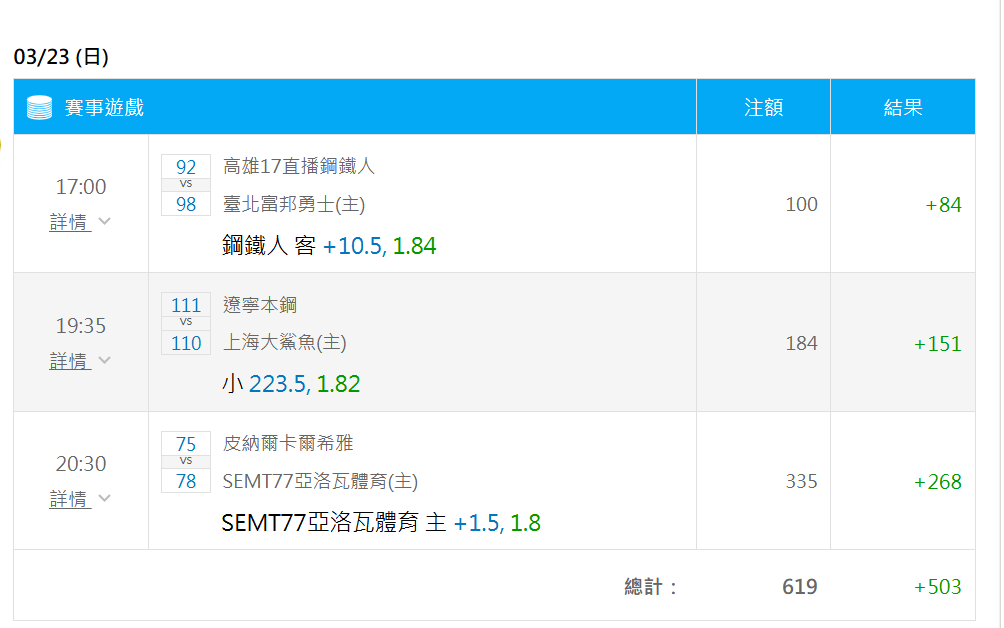Select team name 上海大鯊魚(主)
Viewport: 1004px width, 628px height.
tap(284, 342)
